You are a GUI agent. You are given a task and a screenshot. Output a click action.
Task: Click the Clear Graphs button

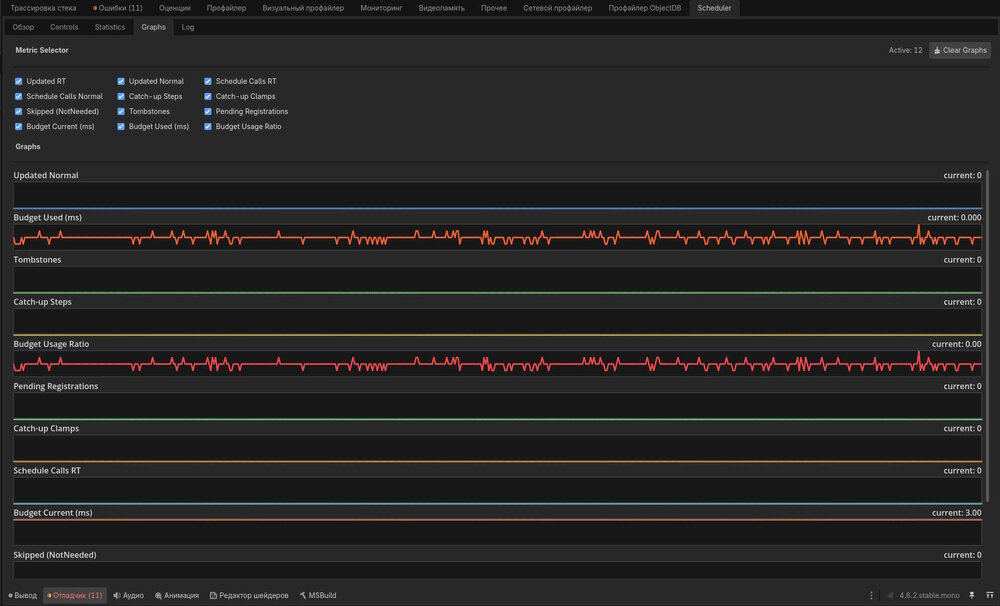point(959,50)
